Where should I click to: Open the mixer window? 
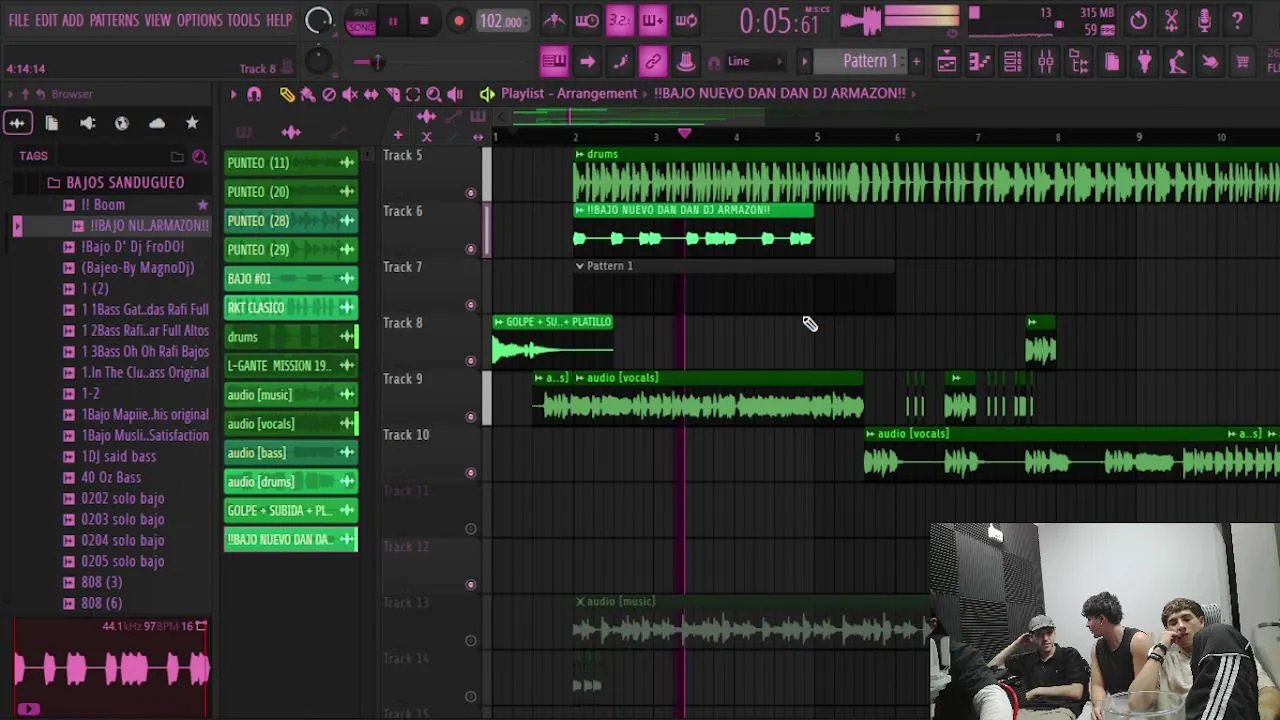click(1045, 62)
